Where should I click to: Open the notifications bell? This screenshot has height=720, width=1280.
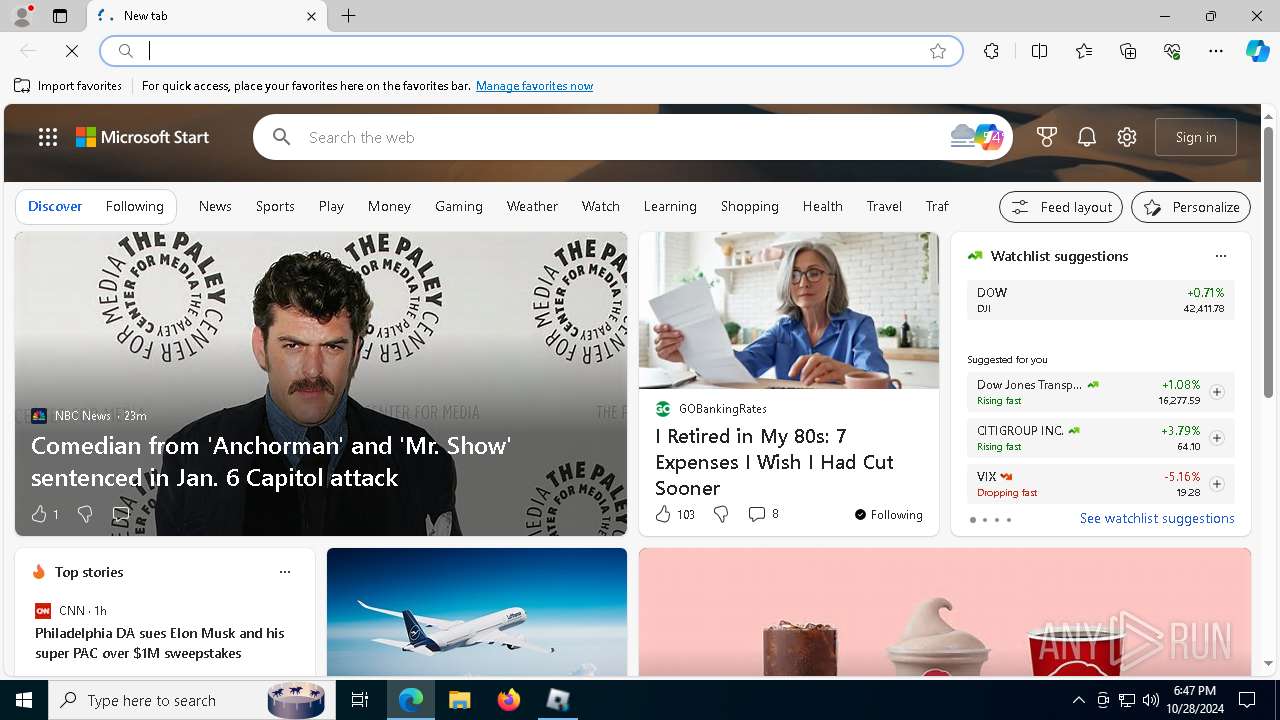(x=1087, y=137)
